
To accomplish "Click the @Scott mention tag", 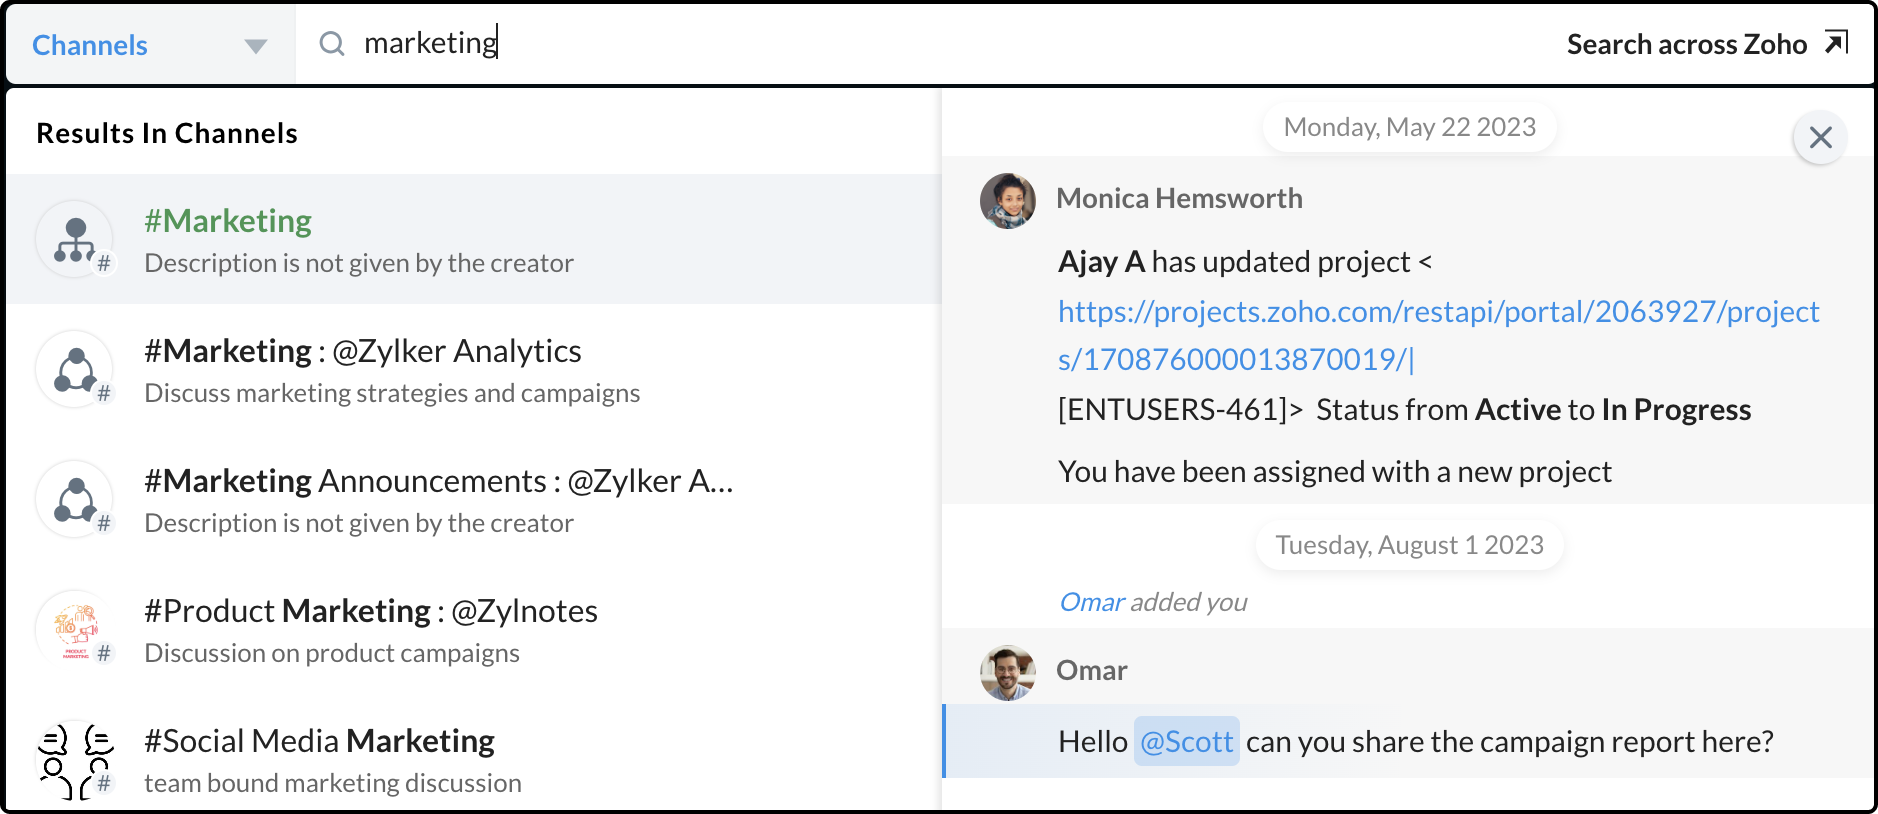I will [x=1186, y=742].
